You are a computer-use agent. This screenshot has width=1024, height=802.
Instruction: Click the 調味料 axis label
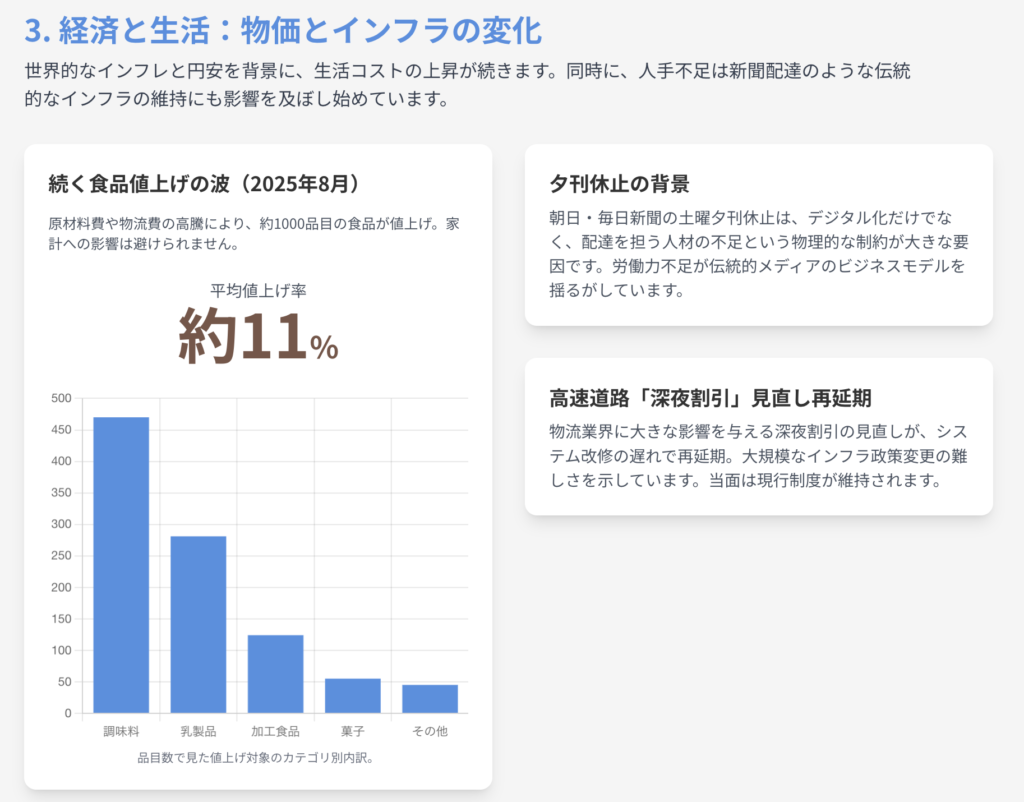[121, 731]
